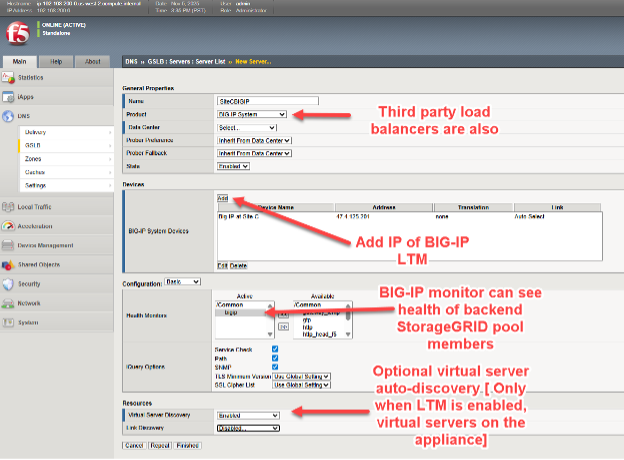Screen dimensions: 624x460
Task: Click the Active monitors list scrollbar
Action: tap(270, 320)
